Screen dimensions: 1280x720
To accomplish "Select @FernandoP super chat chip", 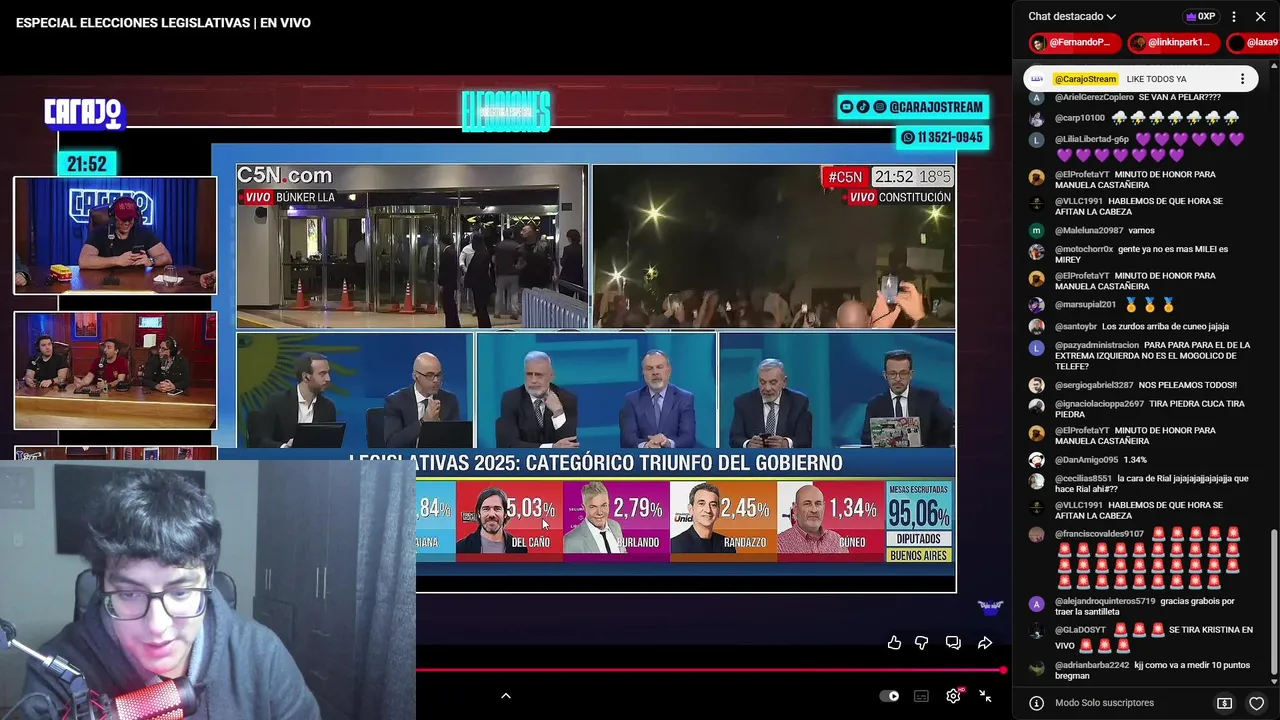I will 1075,43.
